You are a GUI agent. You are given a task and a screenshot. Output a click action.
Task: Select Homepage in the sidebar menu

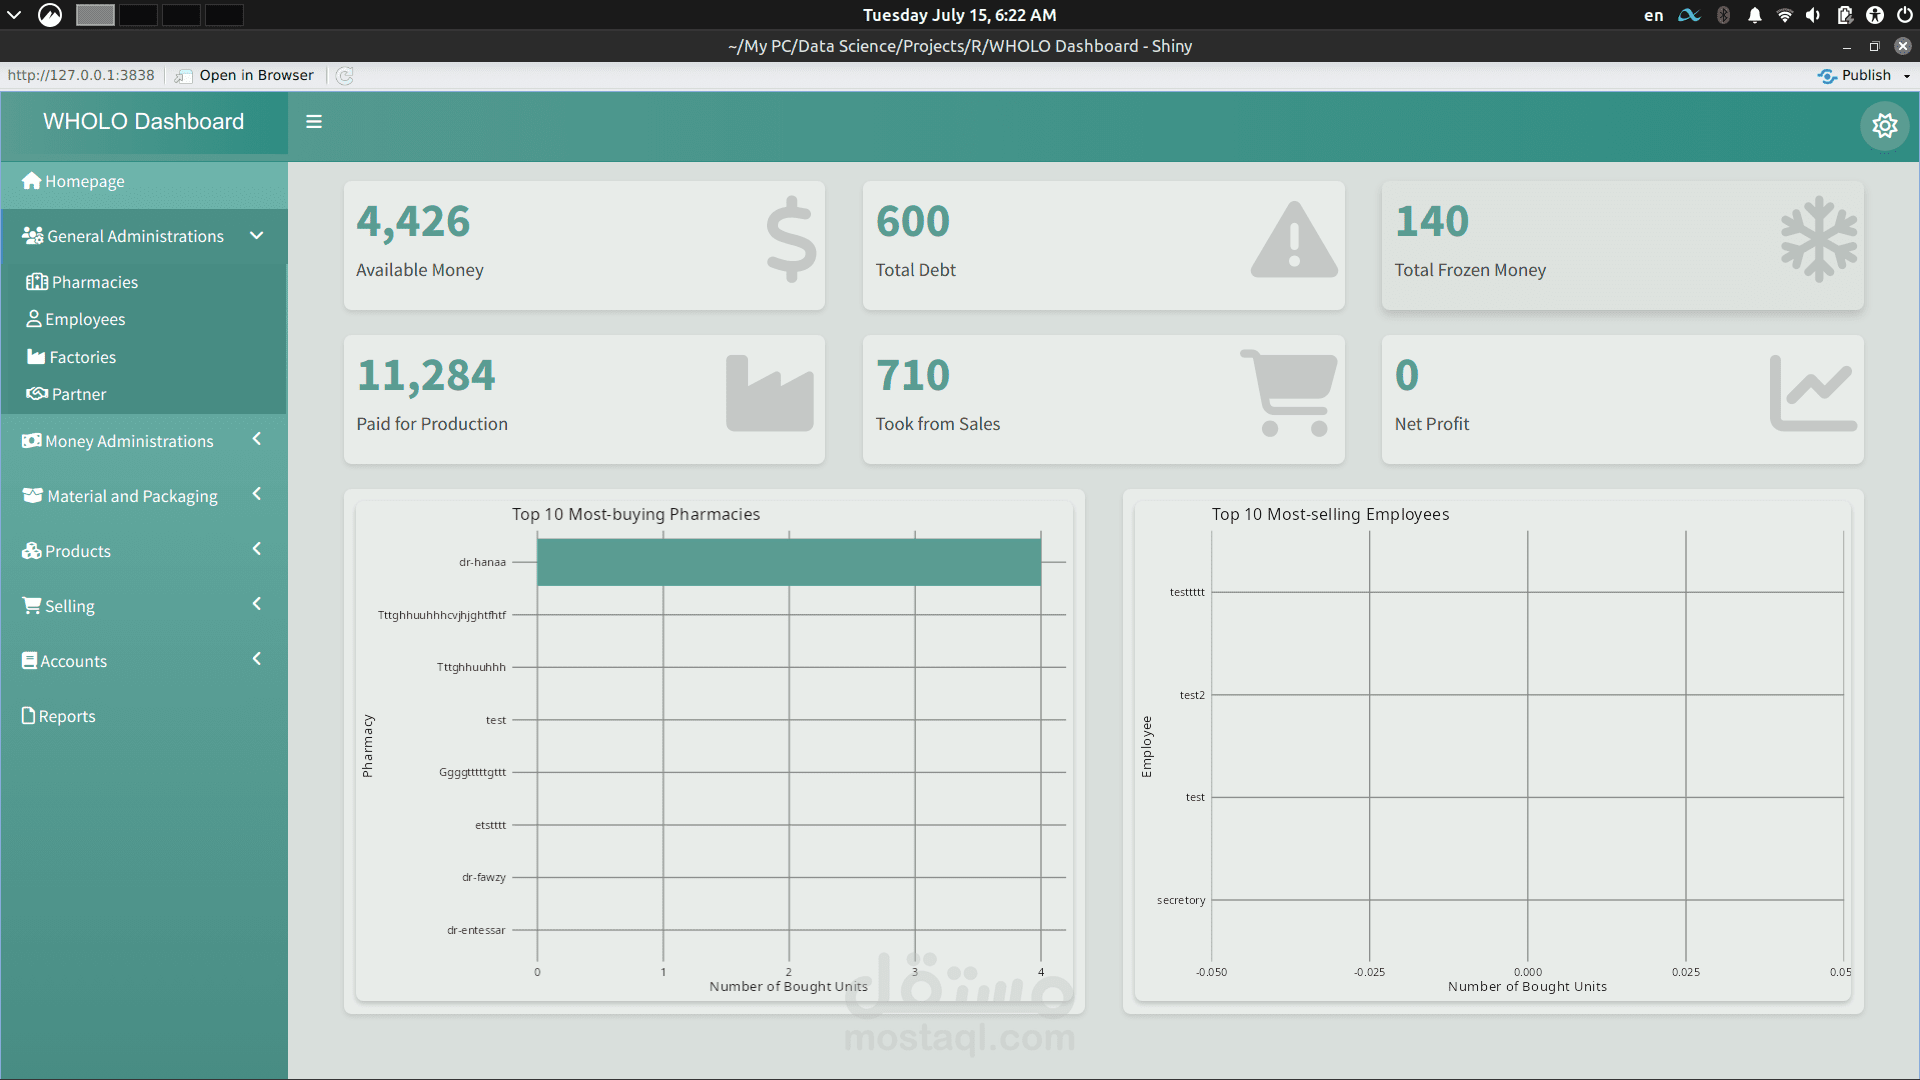coord(83,181)
